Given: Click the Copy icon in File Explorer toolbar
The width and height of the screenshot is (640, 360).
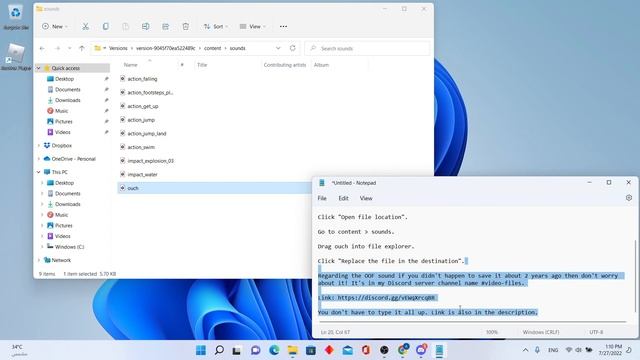Looking at the screenshot, I should [x=105, y=27].
